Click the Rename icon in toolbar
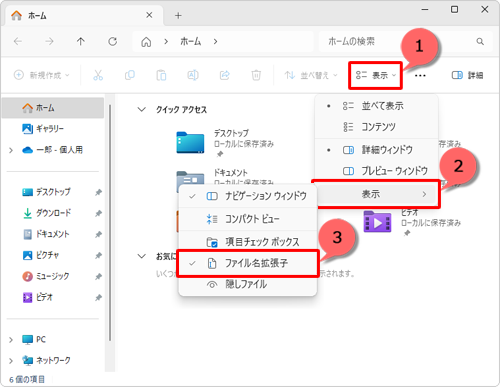Image resolution: width=500 pixels, height=387 pixels. [x=193, y=75]
